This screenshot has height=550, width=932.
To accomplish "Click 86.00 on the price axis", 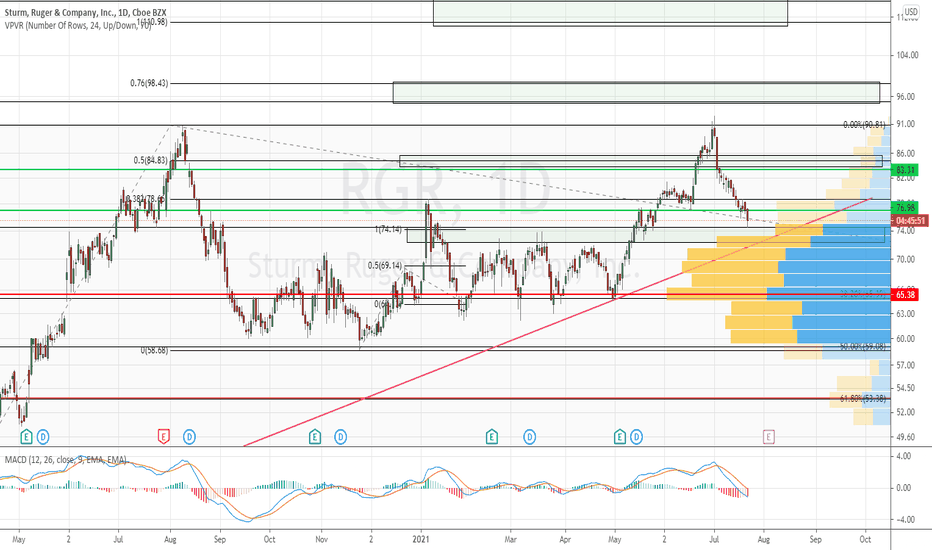I will [x=905, y=153].
